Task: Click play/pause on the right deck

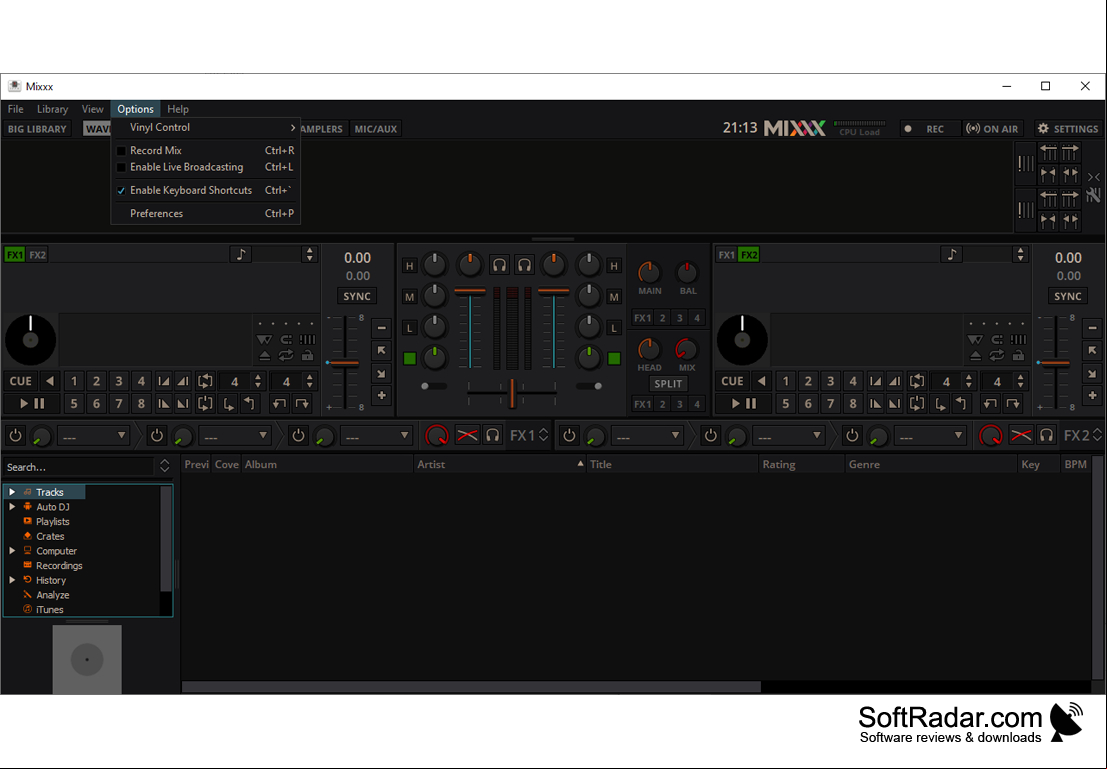Action: (743, 404)
